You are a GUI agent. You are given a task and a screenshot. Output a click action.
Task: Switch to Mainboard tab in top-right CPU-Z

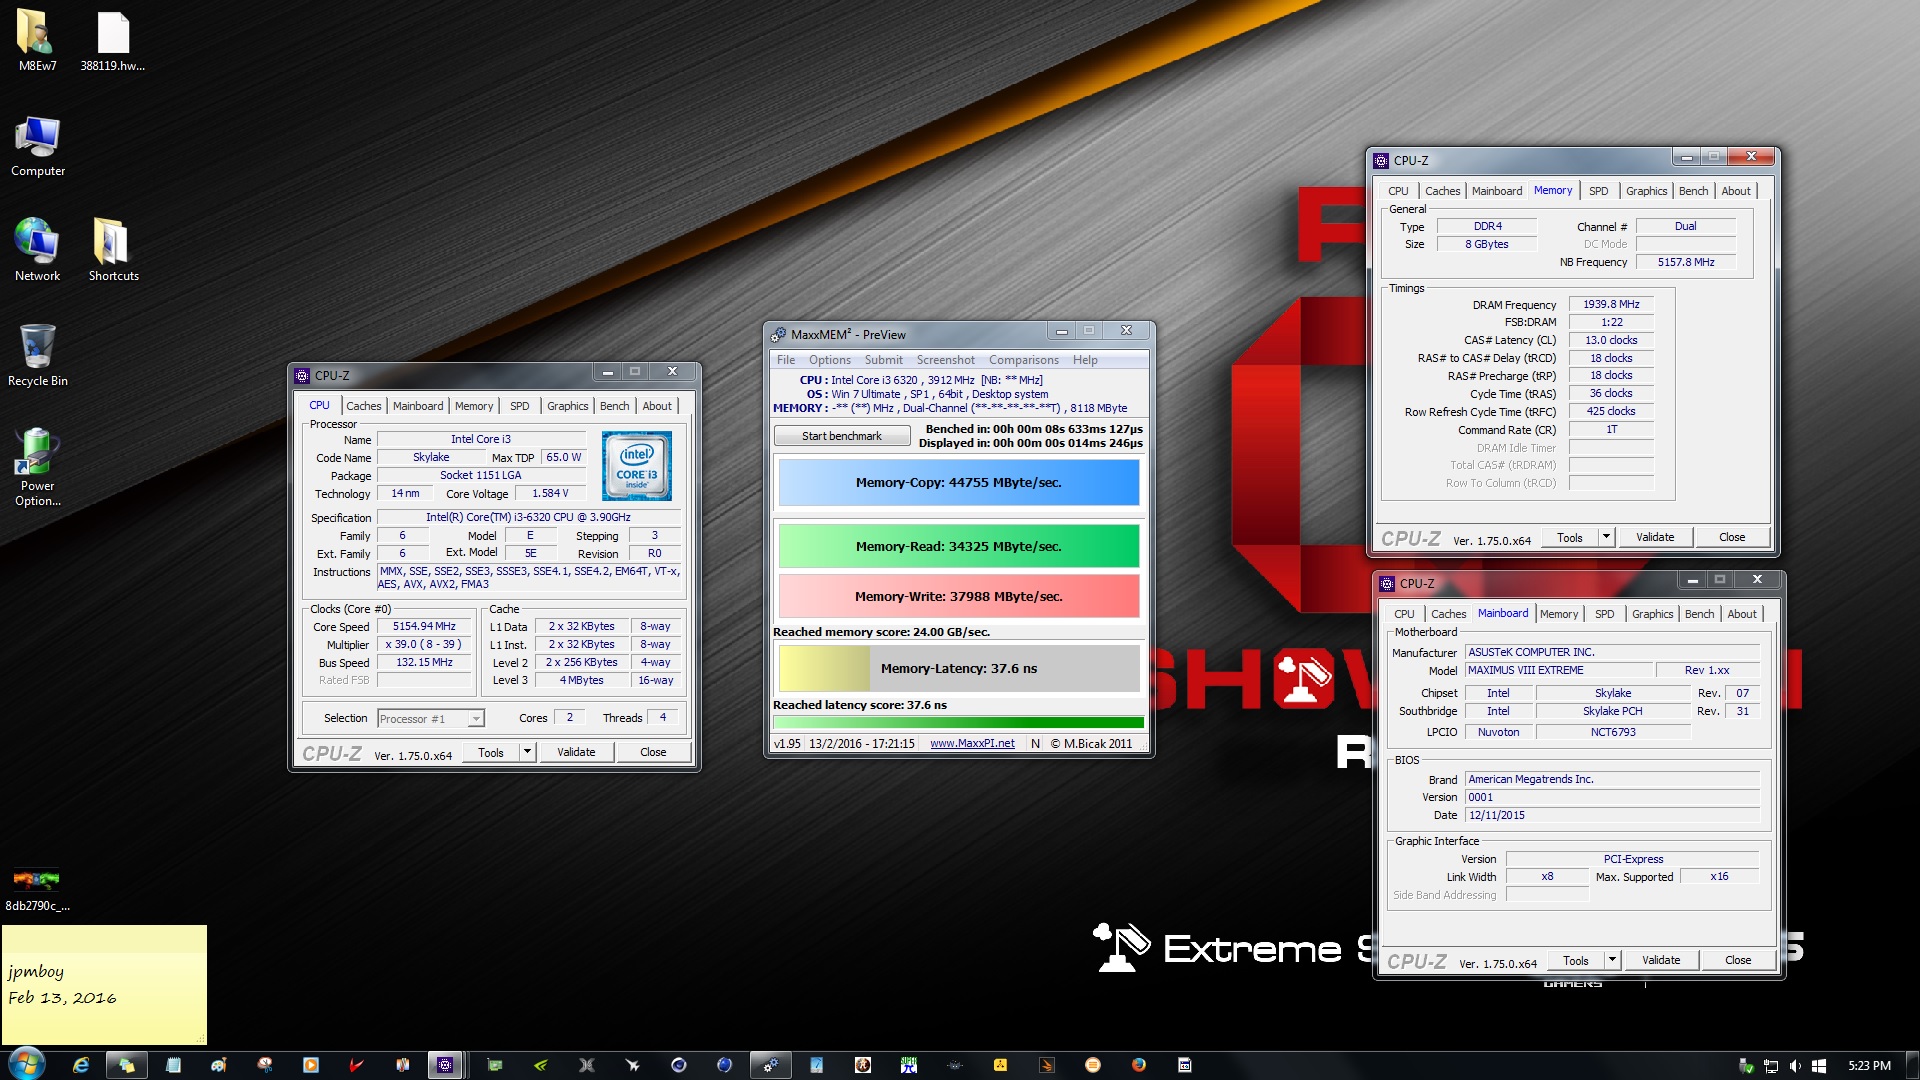(1496, 191)
